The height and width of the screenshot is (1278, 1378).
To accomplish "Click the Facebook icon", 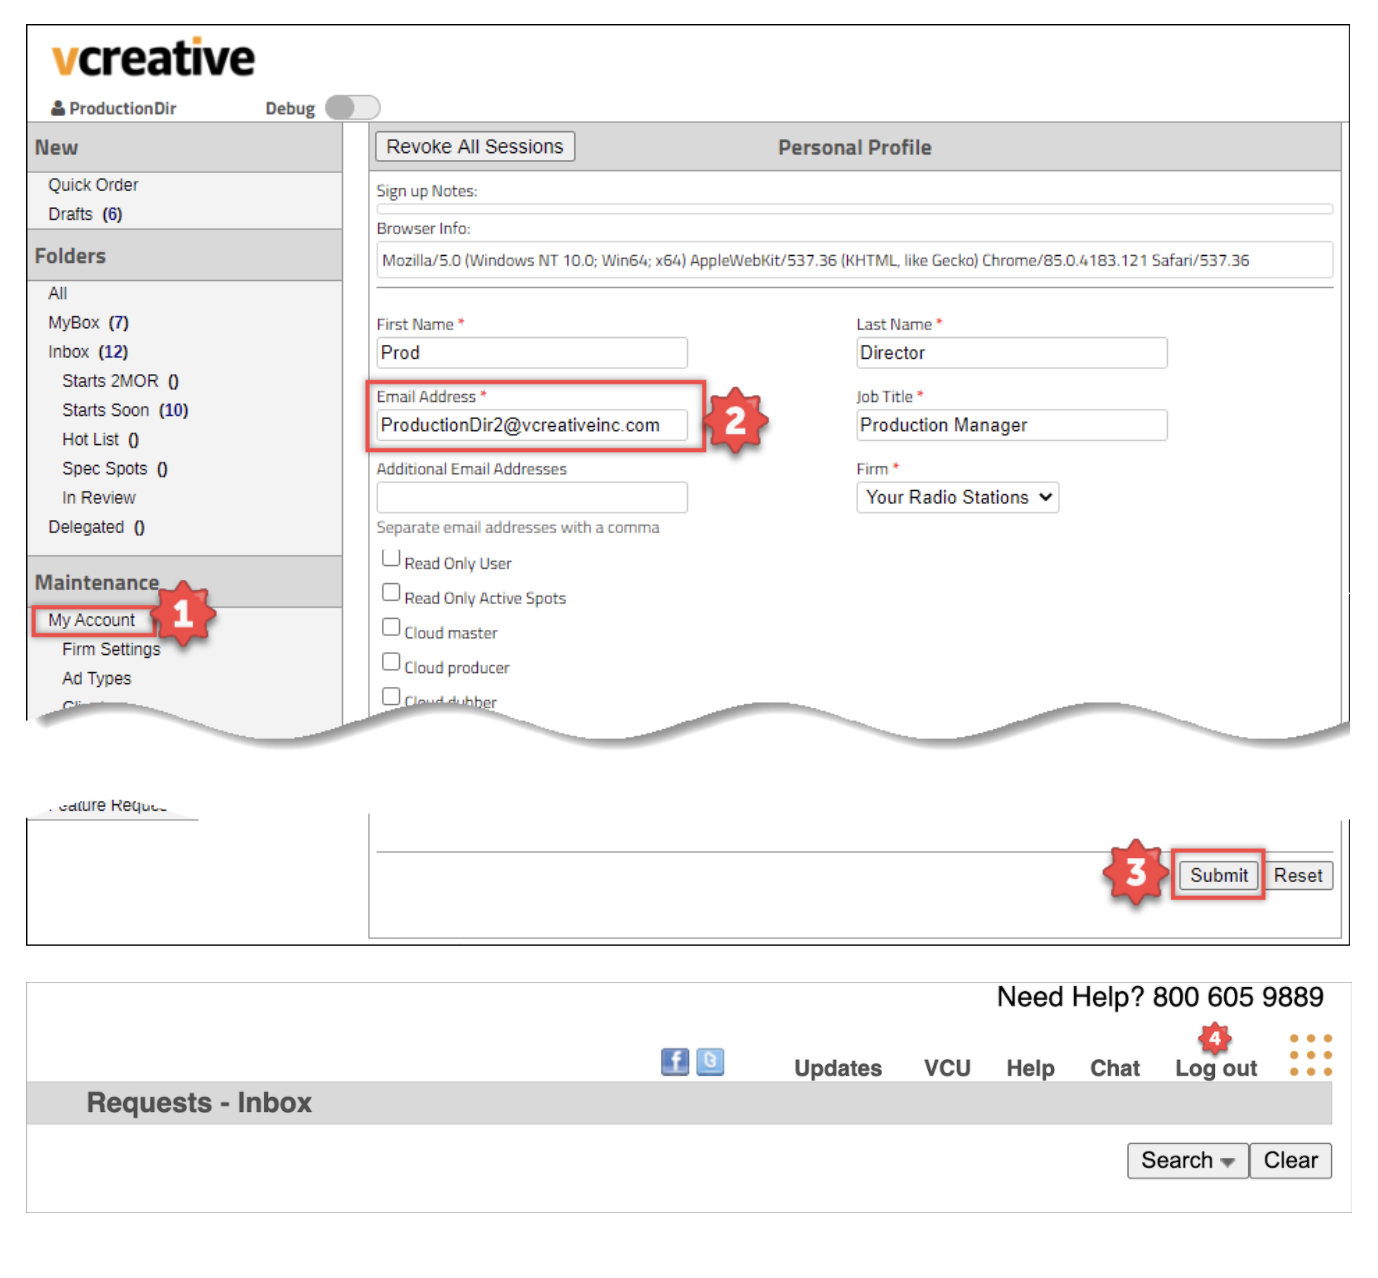I will (675, 1062).
